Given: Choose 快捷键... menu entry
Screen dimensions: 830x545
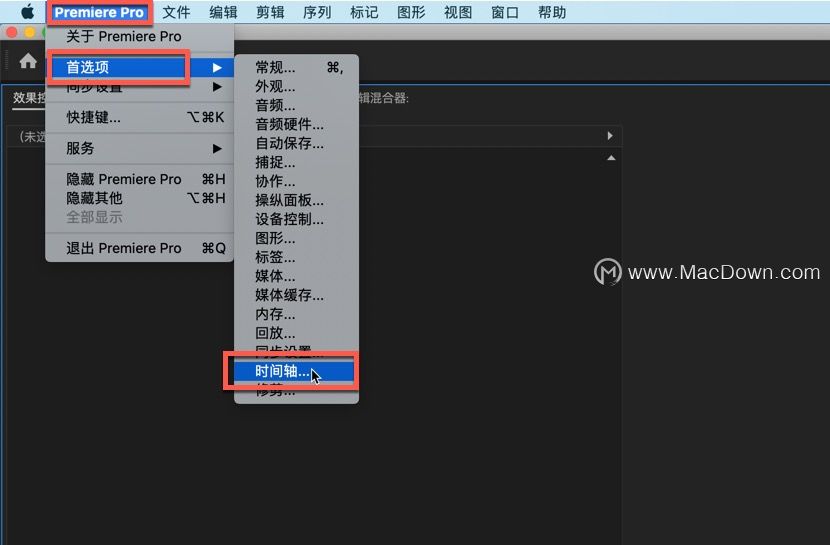Looking at the screenshot, I should coord(140,117).
